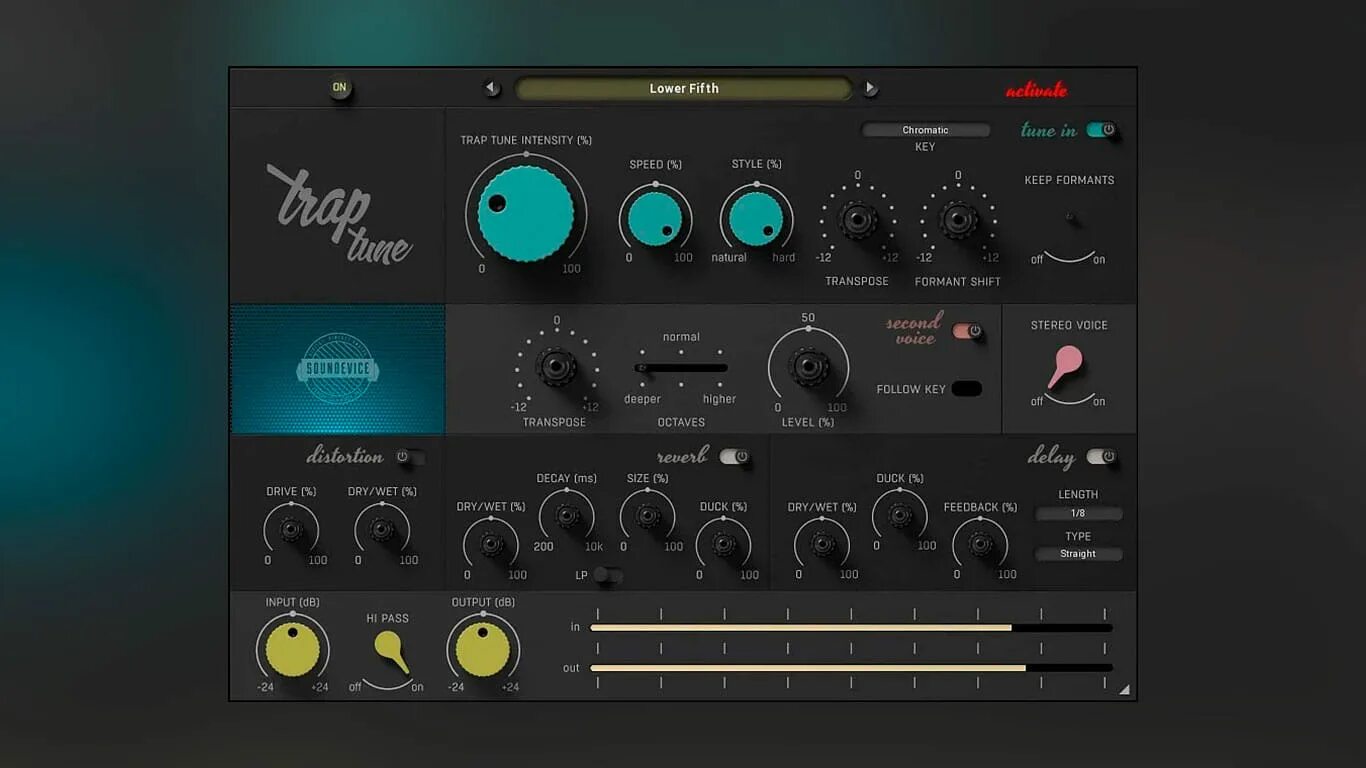Click the HI PASS label
This screenshot has width=1366, height=768.
pos(387,618)
